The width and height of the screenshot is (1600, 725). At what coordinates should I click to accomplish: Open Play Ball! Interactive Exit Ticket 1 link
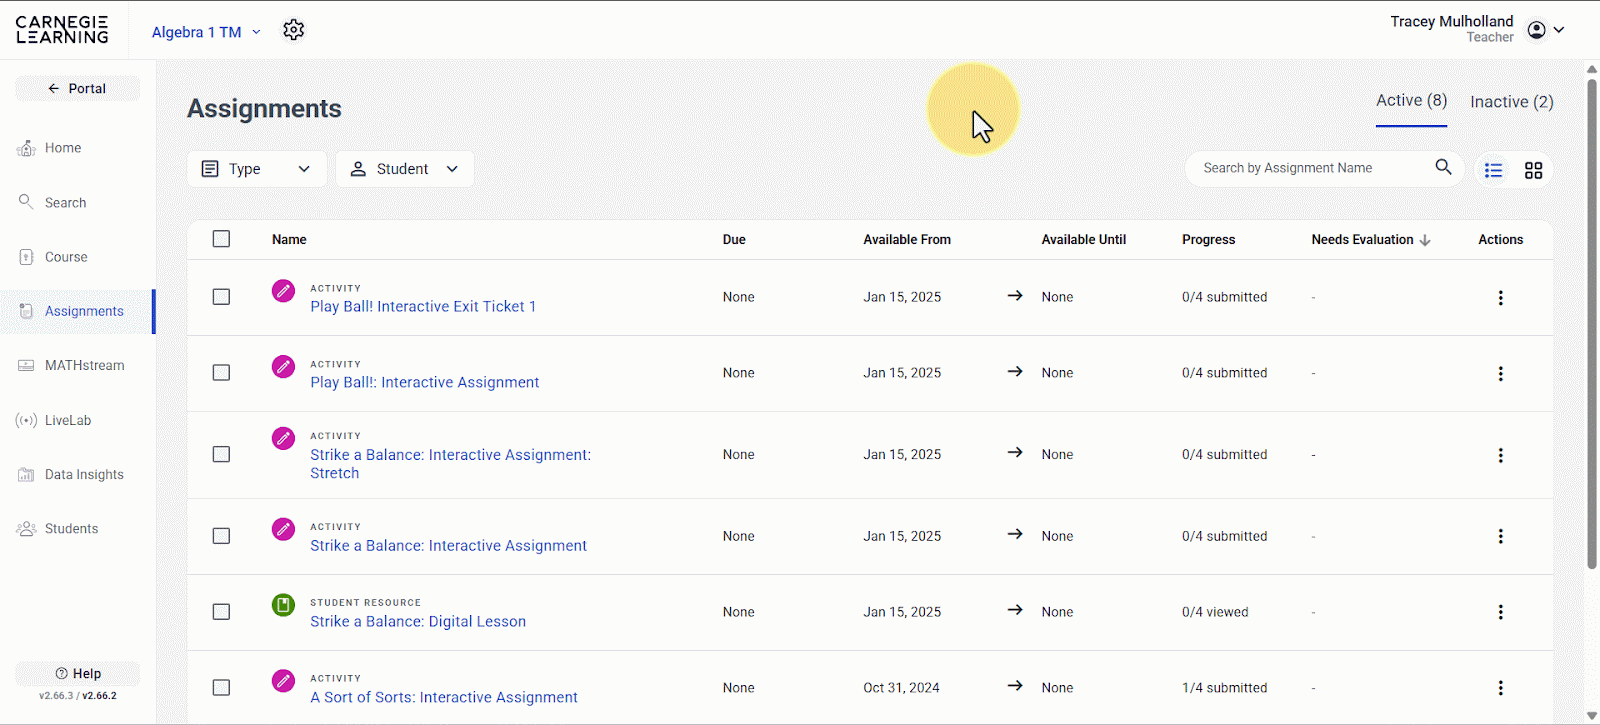(423, 306)
